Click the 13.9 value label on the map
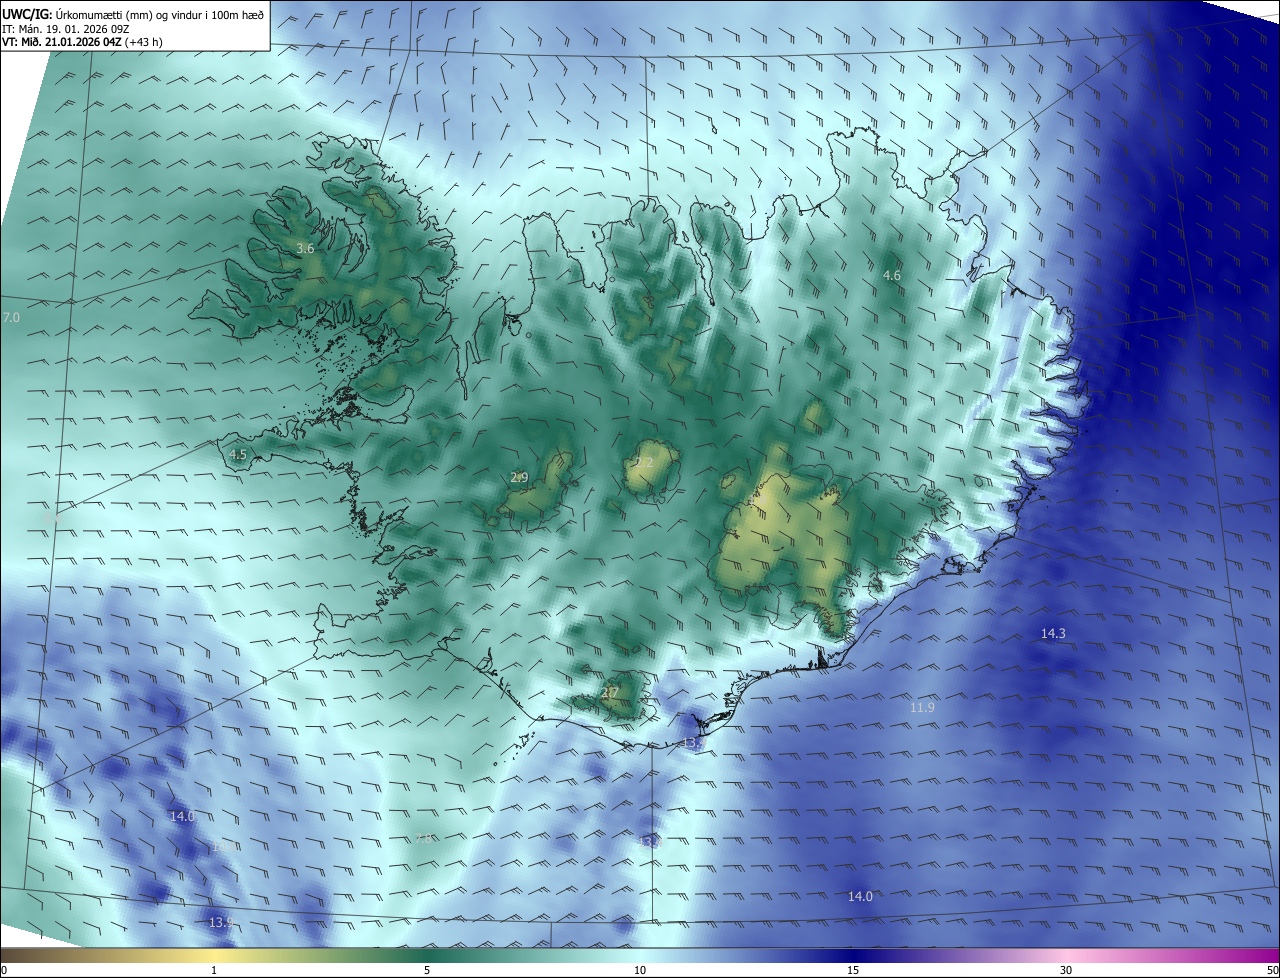The image size is (1280, 978). [221, 922]
